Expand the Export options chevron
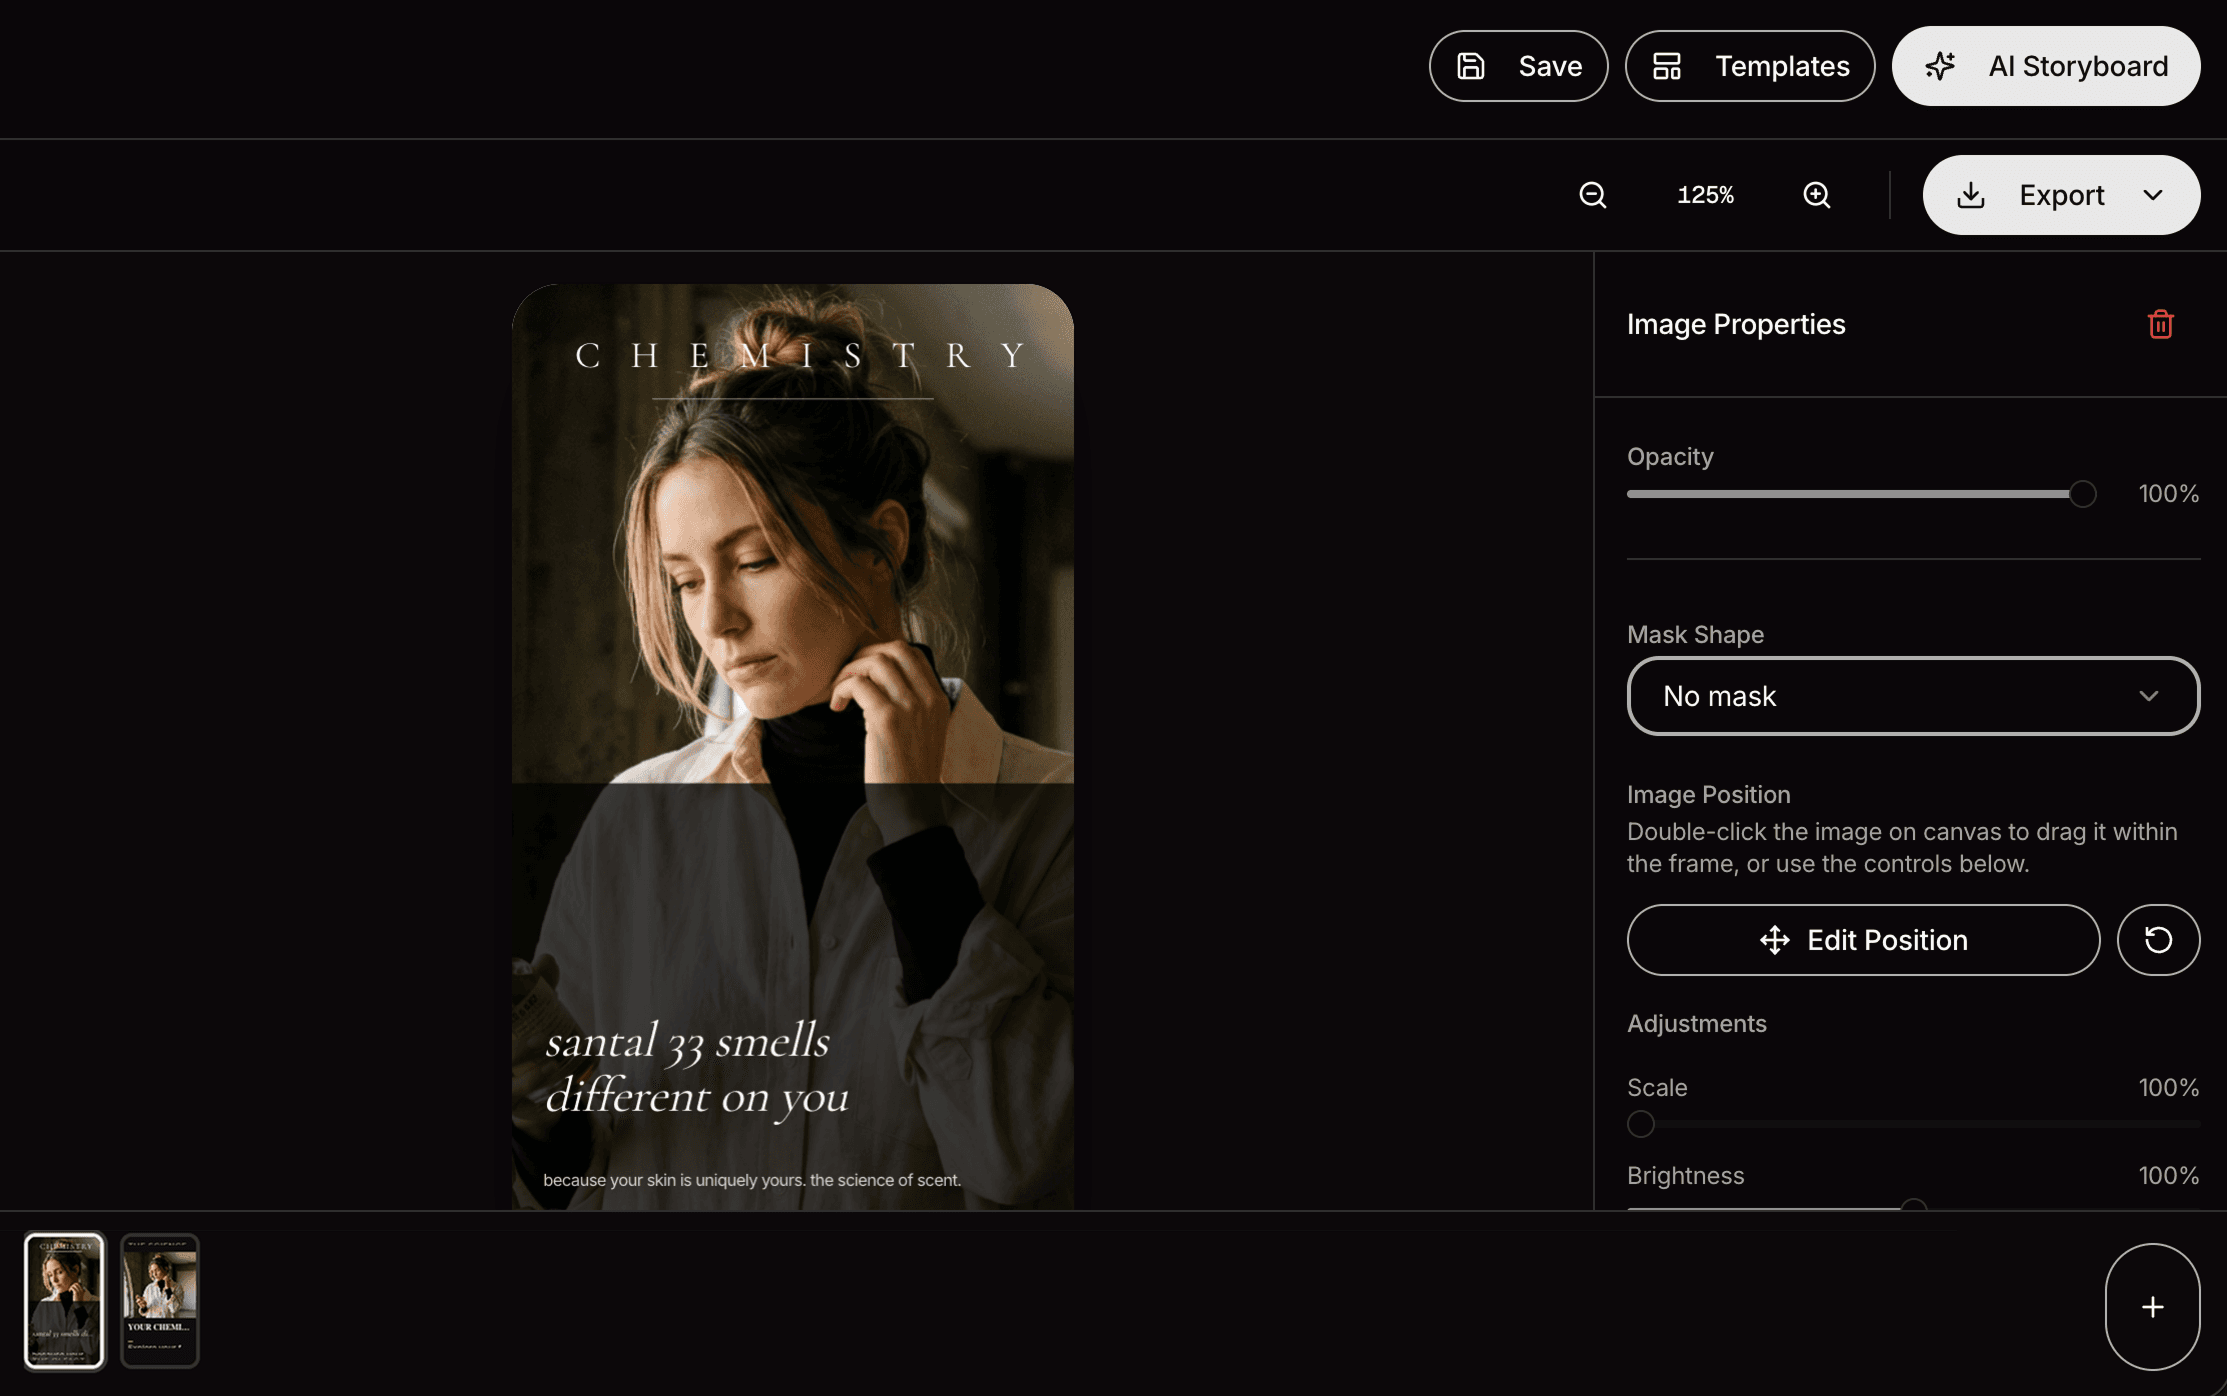Image resolution: width=2227 pixels, height=1396 pixels. 2152,195
